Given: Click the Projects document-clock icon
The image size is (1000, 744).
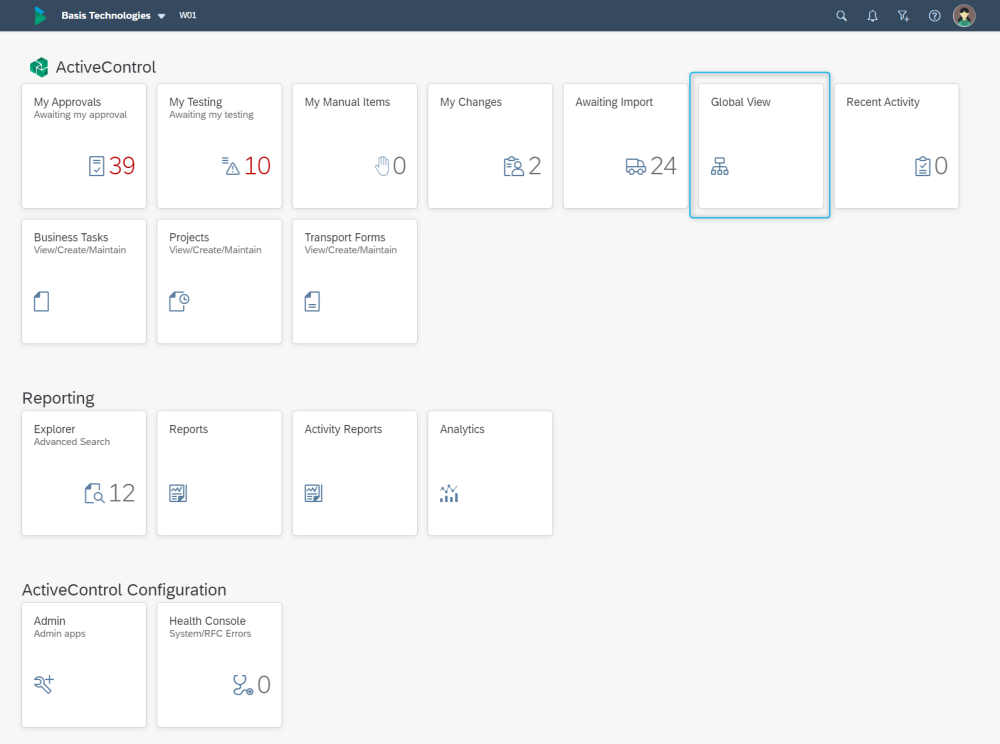Looking at the screenshot, I should 179,301.
